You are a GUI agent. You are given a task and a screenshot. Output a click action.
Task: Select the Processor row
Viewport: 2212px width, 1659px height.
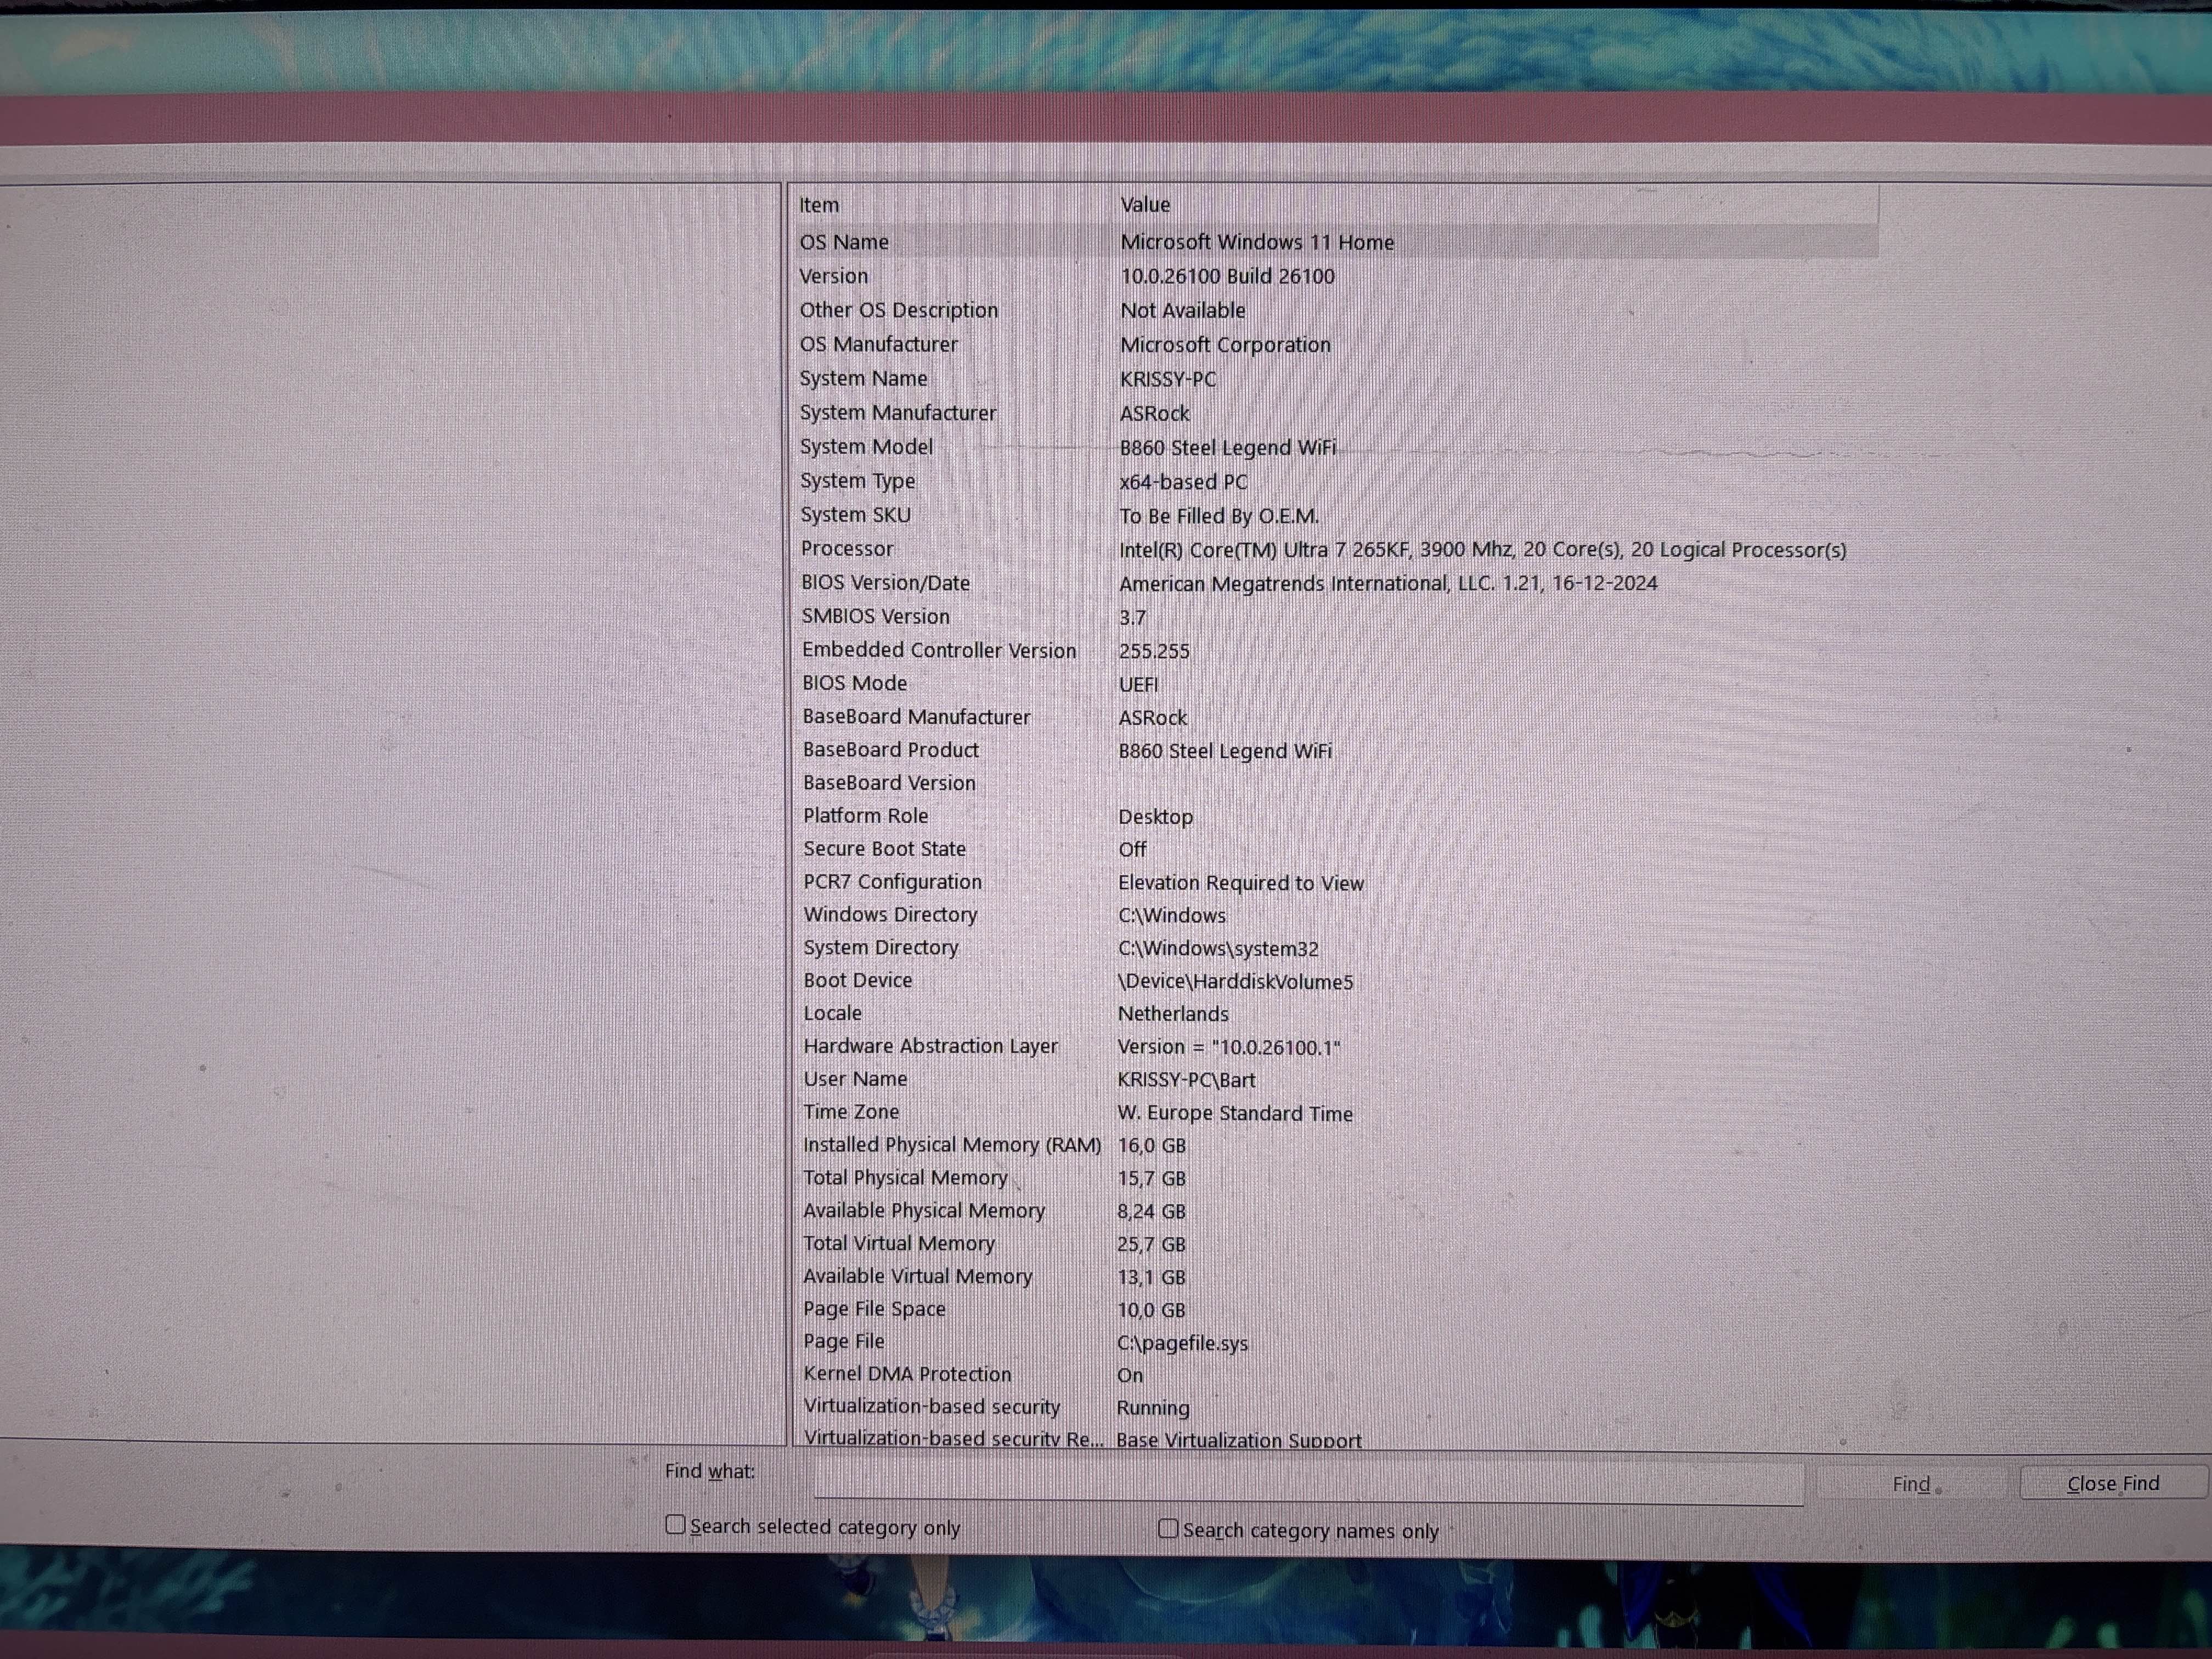click(847, 549)
